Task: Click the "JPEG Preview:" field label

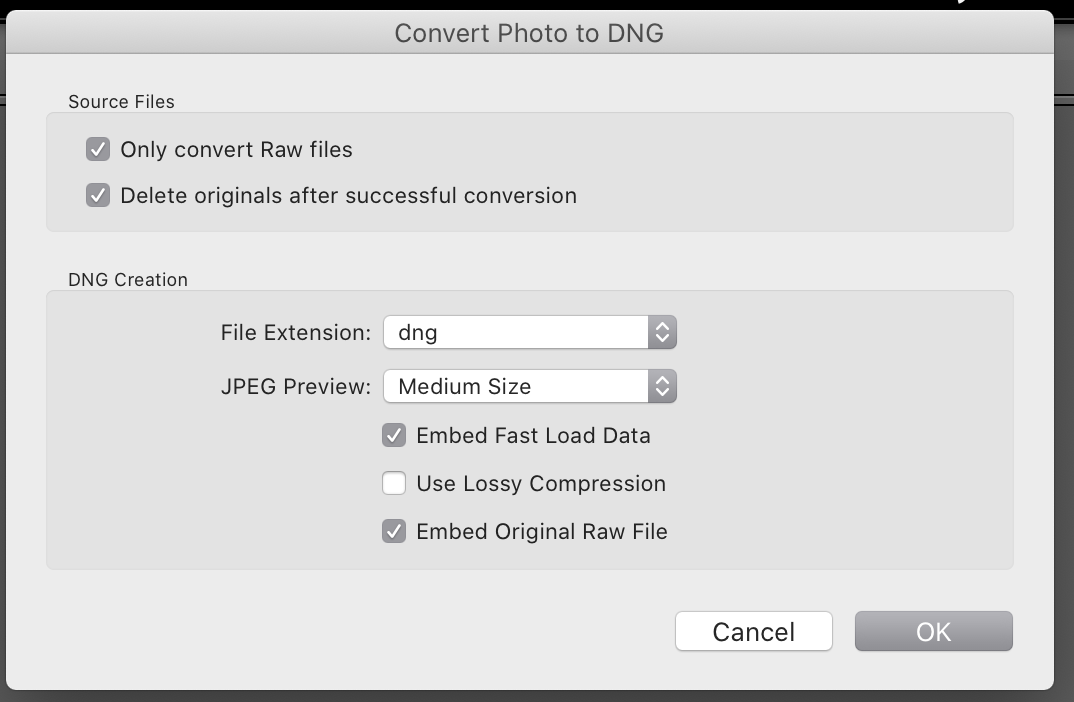Action: (x=296, y=387)
